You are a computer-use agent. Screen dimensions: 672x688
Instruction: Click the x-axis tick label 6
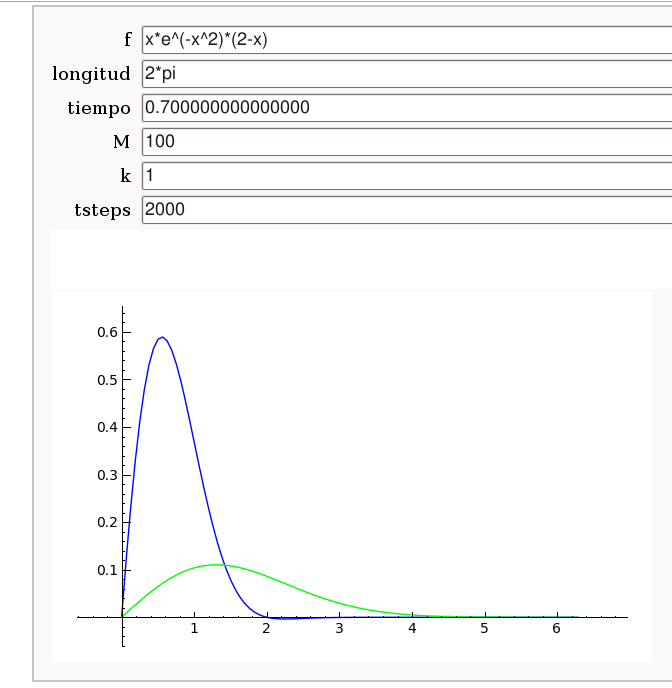556,628
